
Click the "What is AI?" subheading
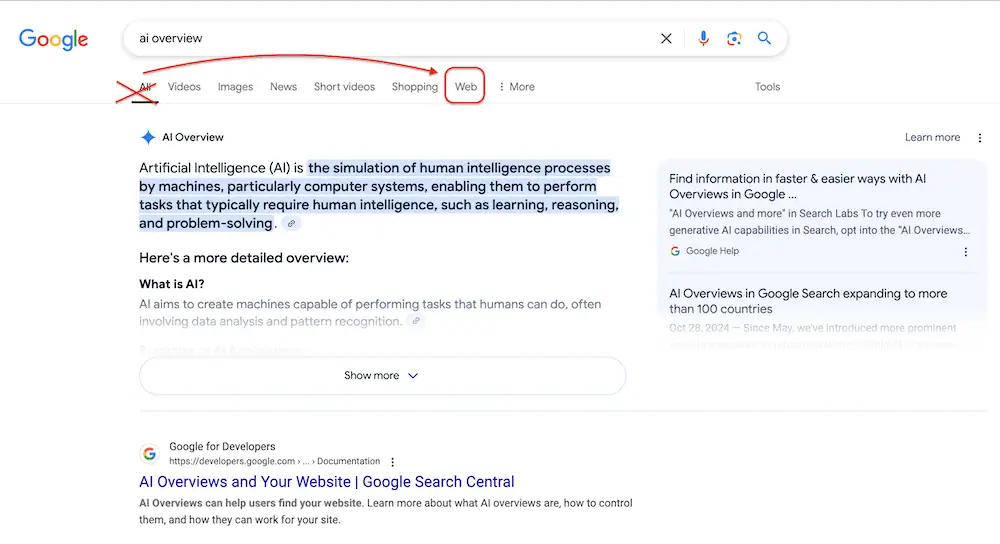[x=172, y=284]
